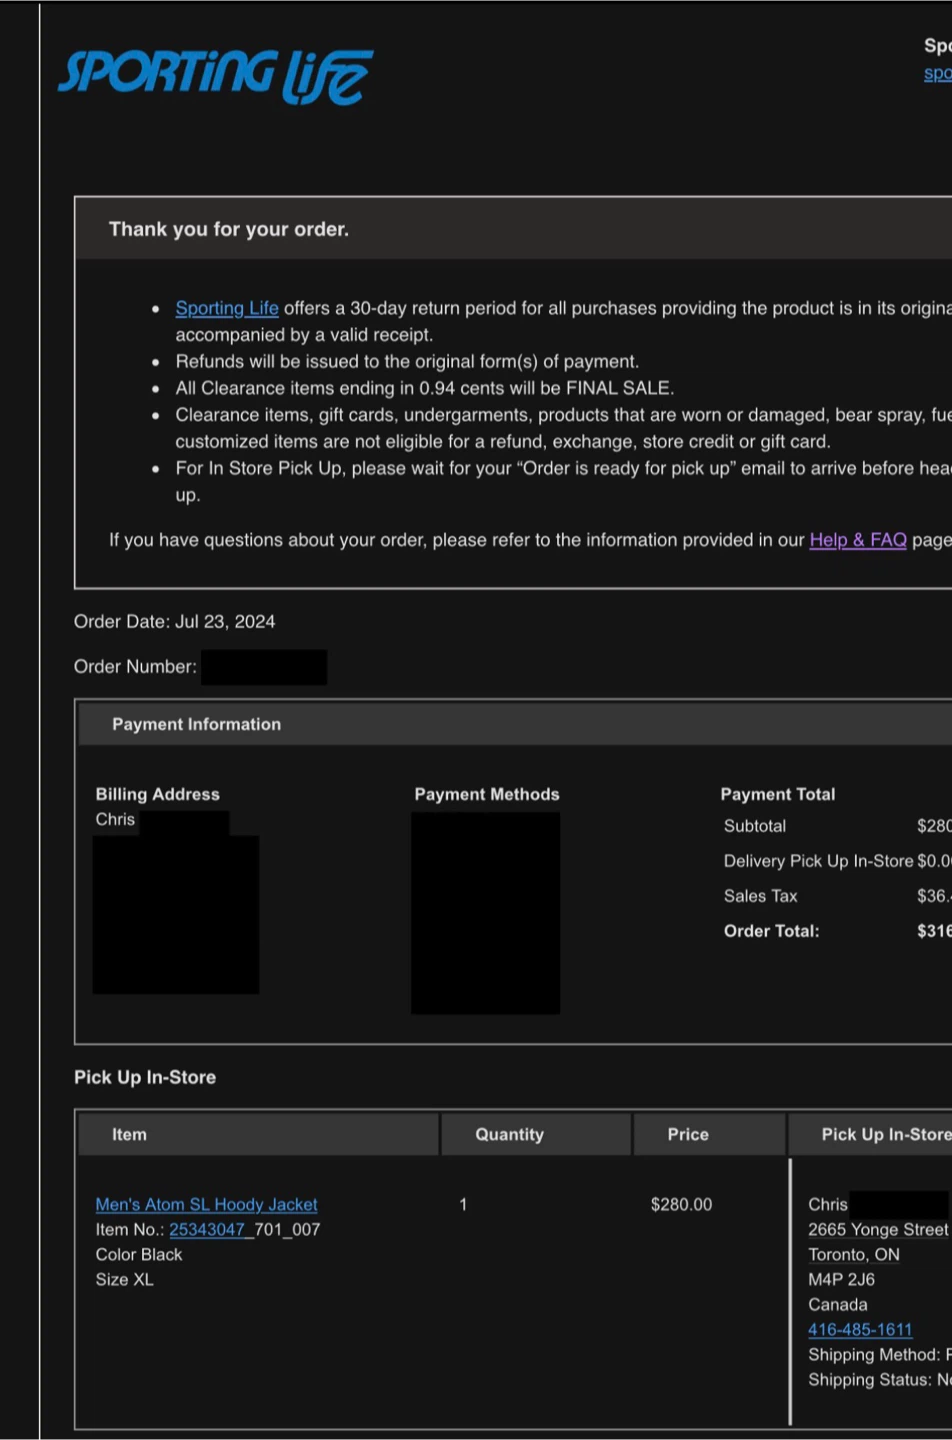Image resolution: width=952 pixels, height=1440 pixels.
Task: Click the Color Black text
Action: (139, 1255)
